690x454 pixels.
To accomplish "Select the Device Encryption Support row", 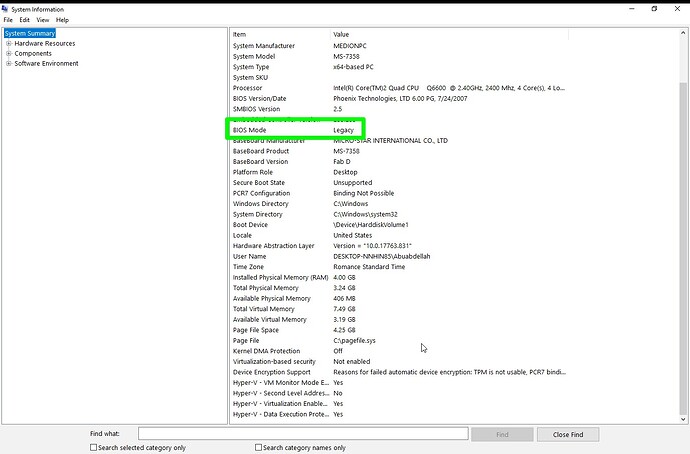I will pyautogui.click(x=400, y=372).
